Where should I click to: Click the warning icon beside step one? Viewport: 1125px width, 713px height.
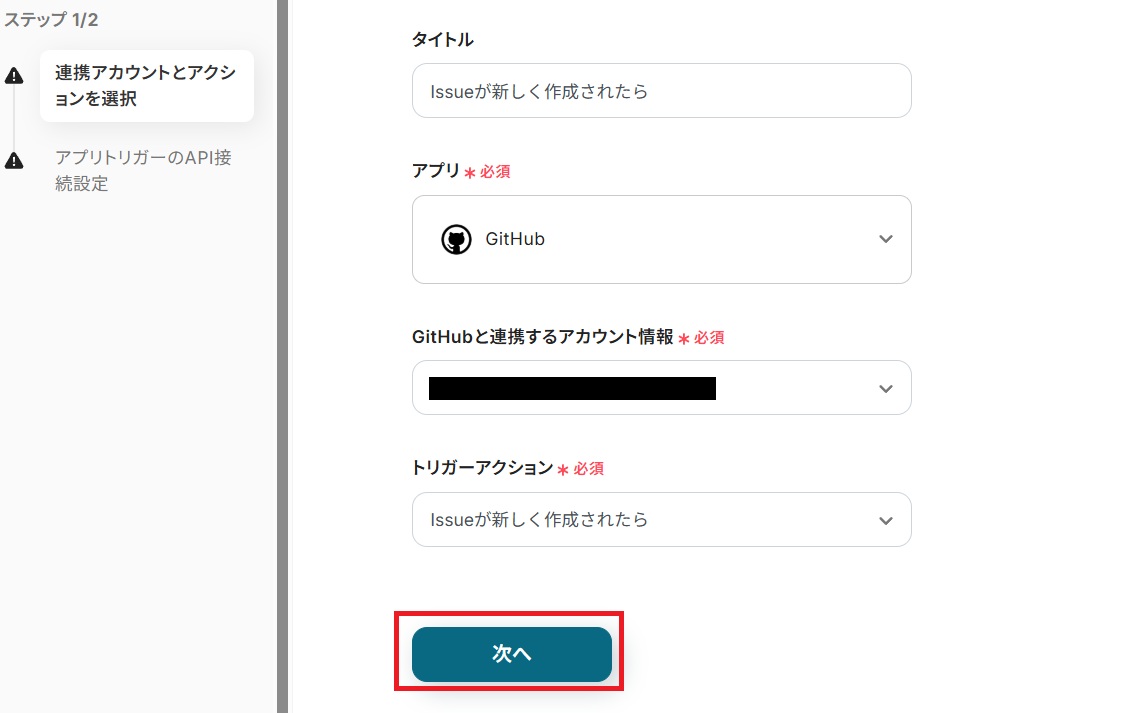click(14, 76)
